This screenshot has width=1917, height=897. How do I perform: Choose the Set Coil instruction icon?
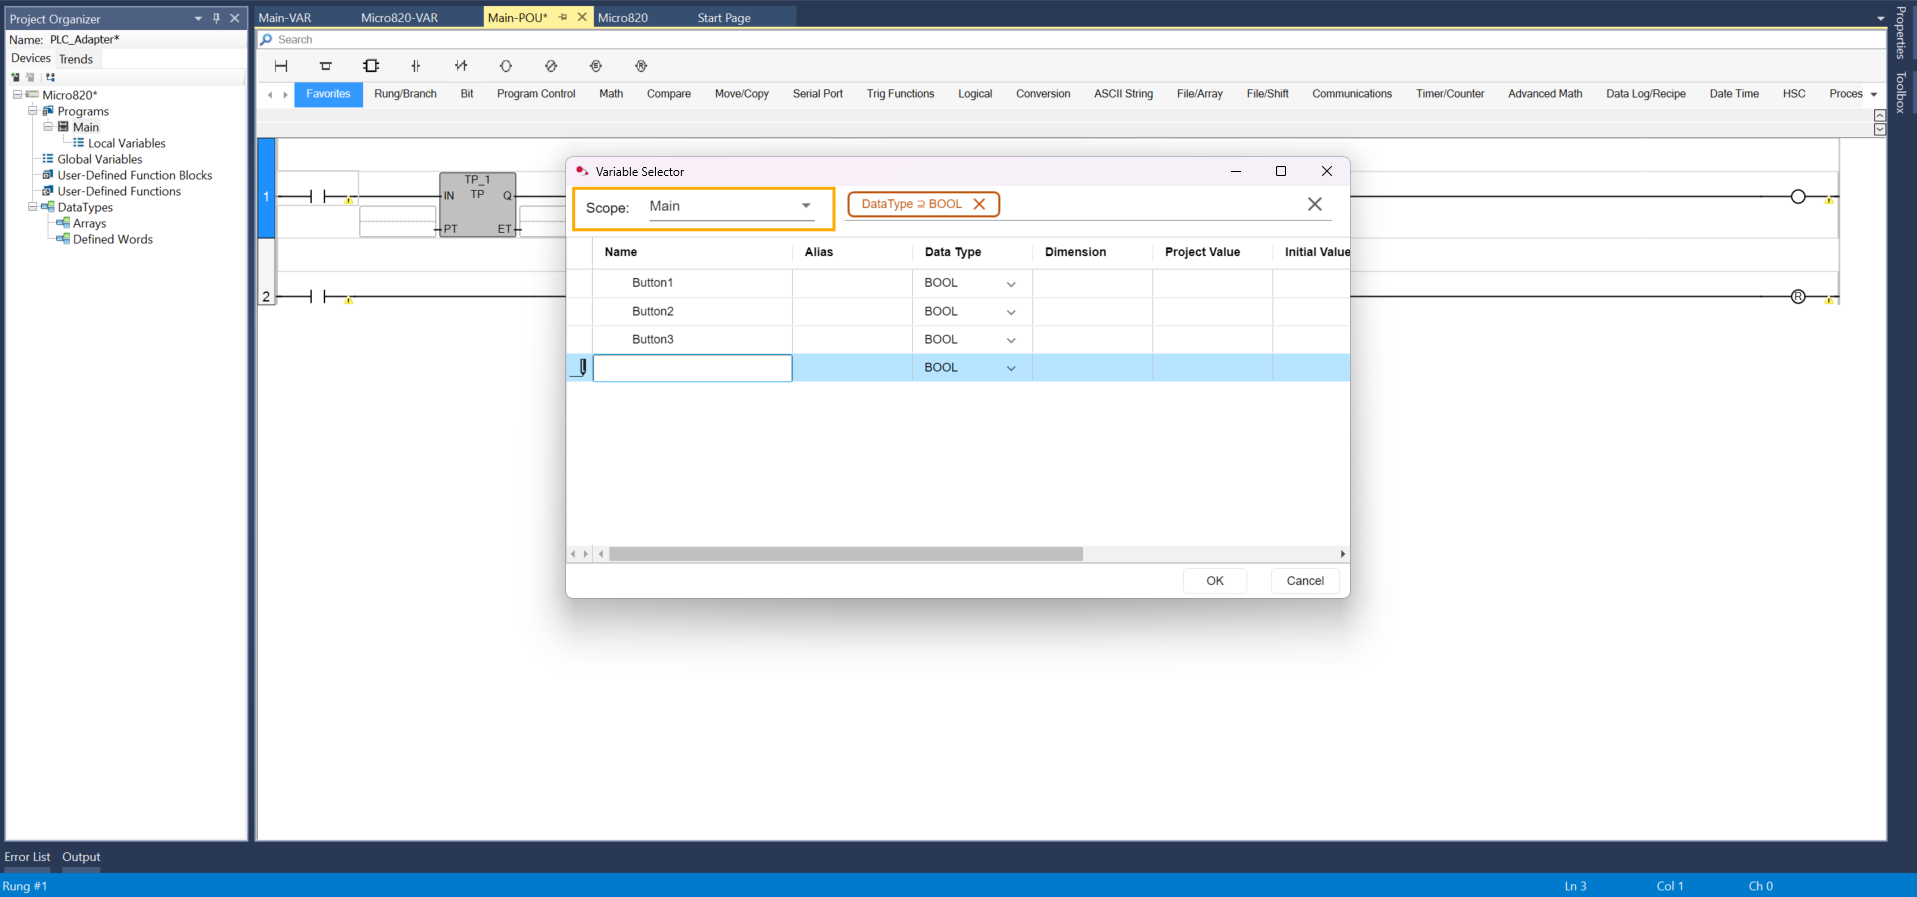point(596,66)
